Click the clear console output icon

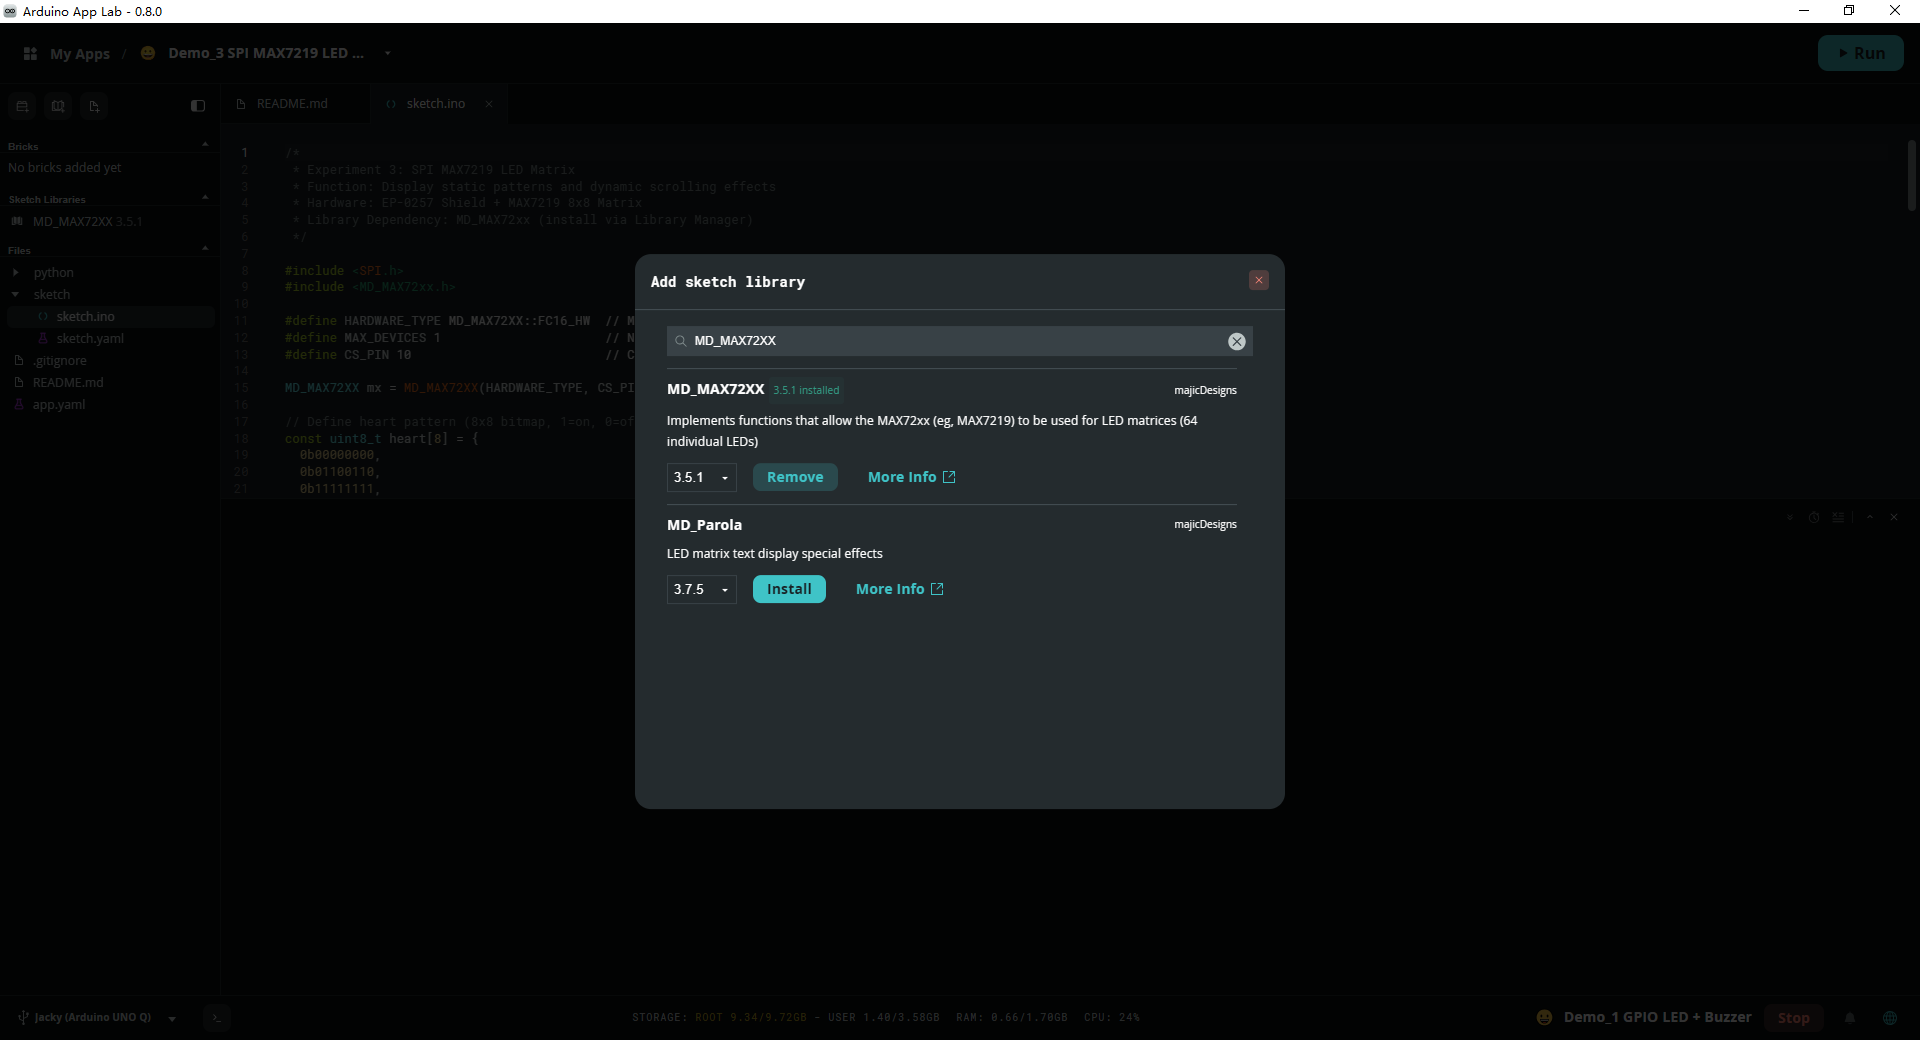1838,517
